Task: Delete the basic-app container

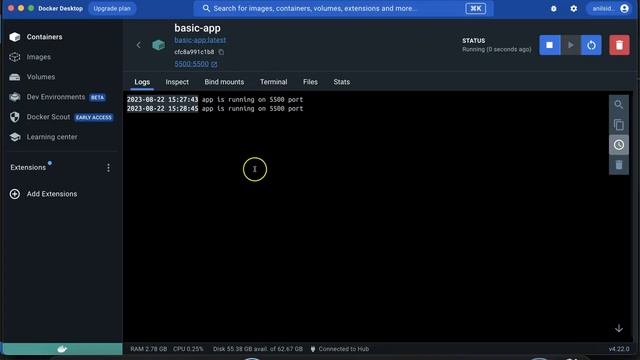Action: click(619, 45)
